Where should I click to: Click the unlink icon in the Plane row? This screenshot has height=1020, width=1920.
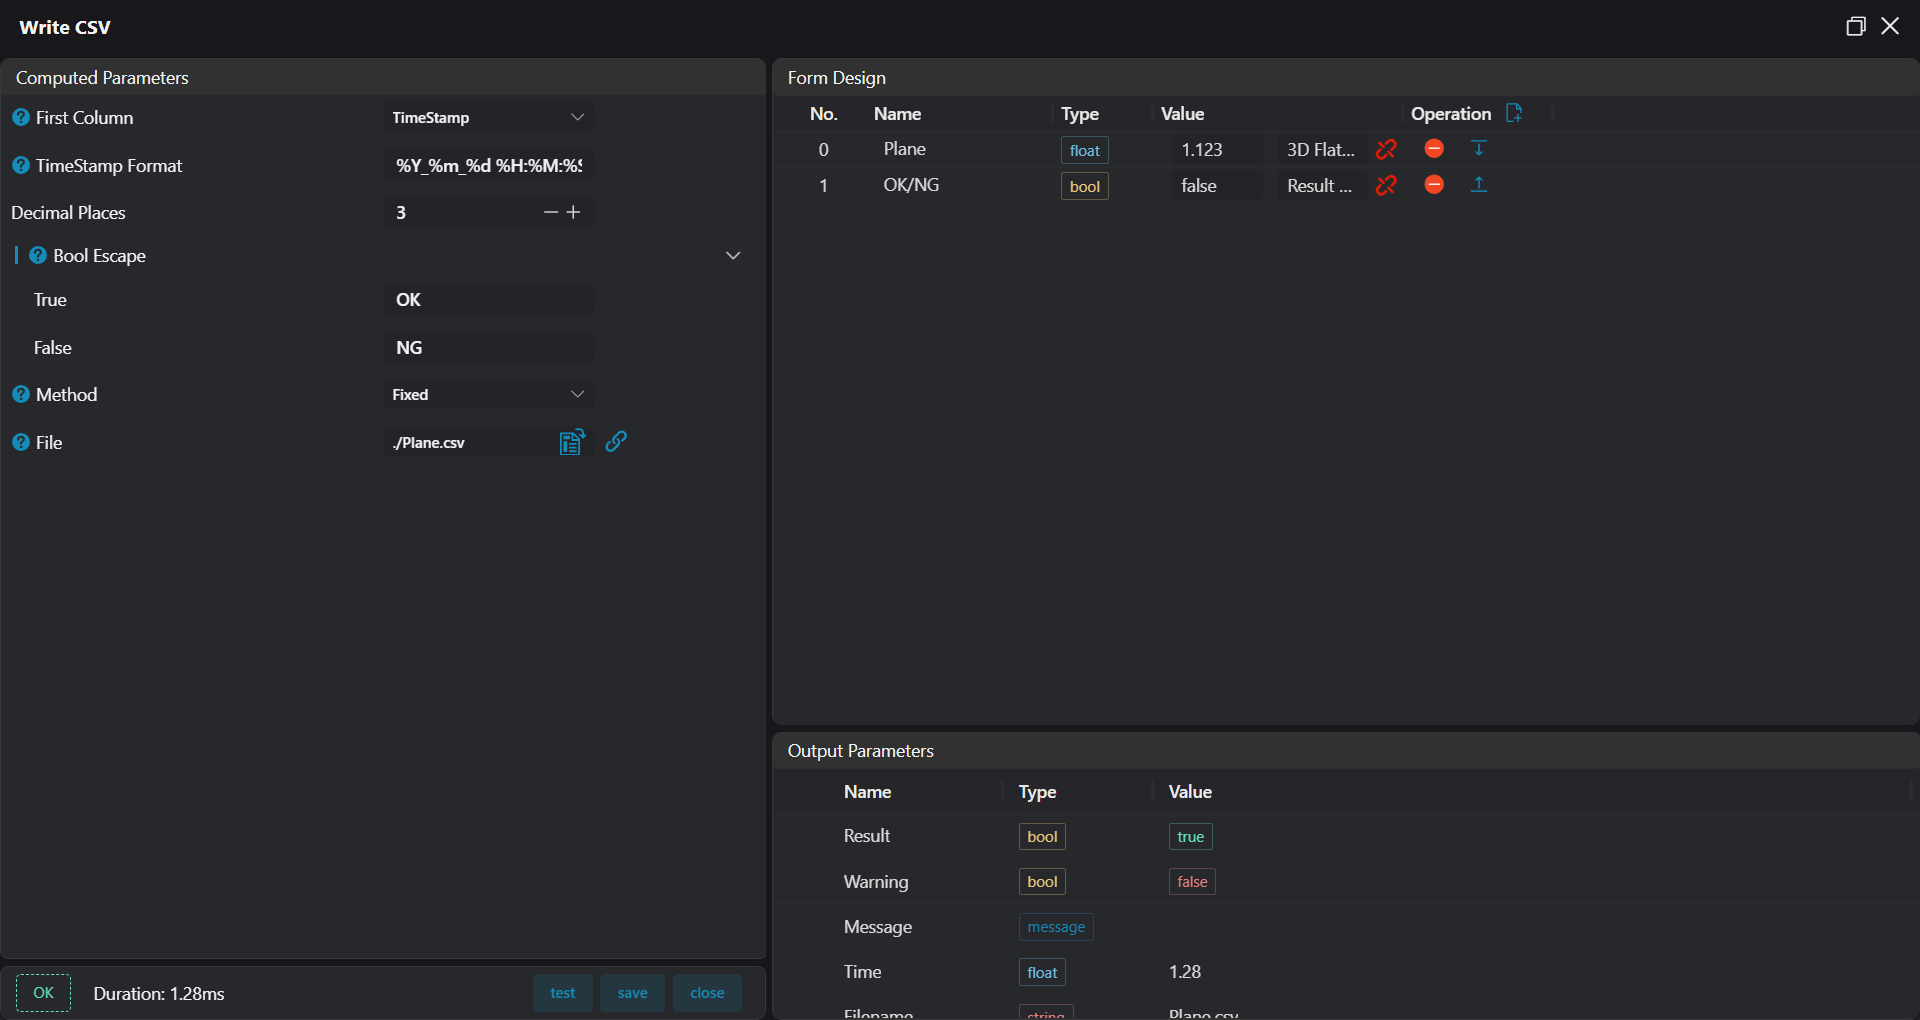1386,149
